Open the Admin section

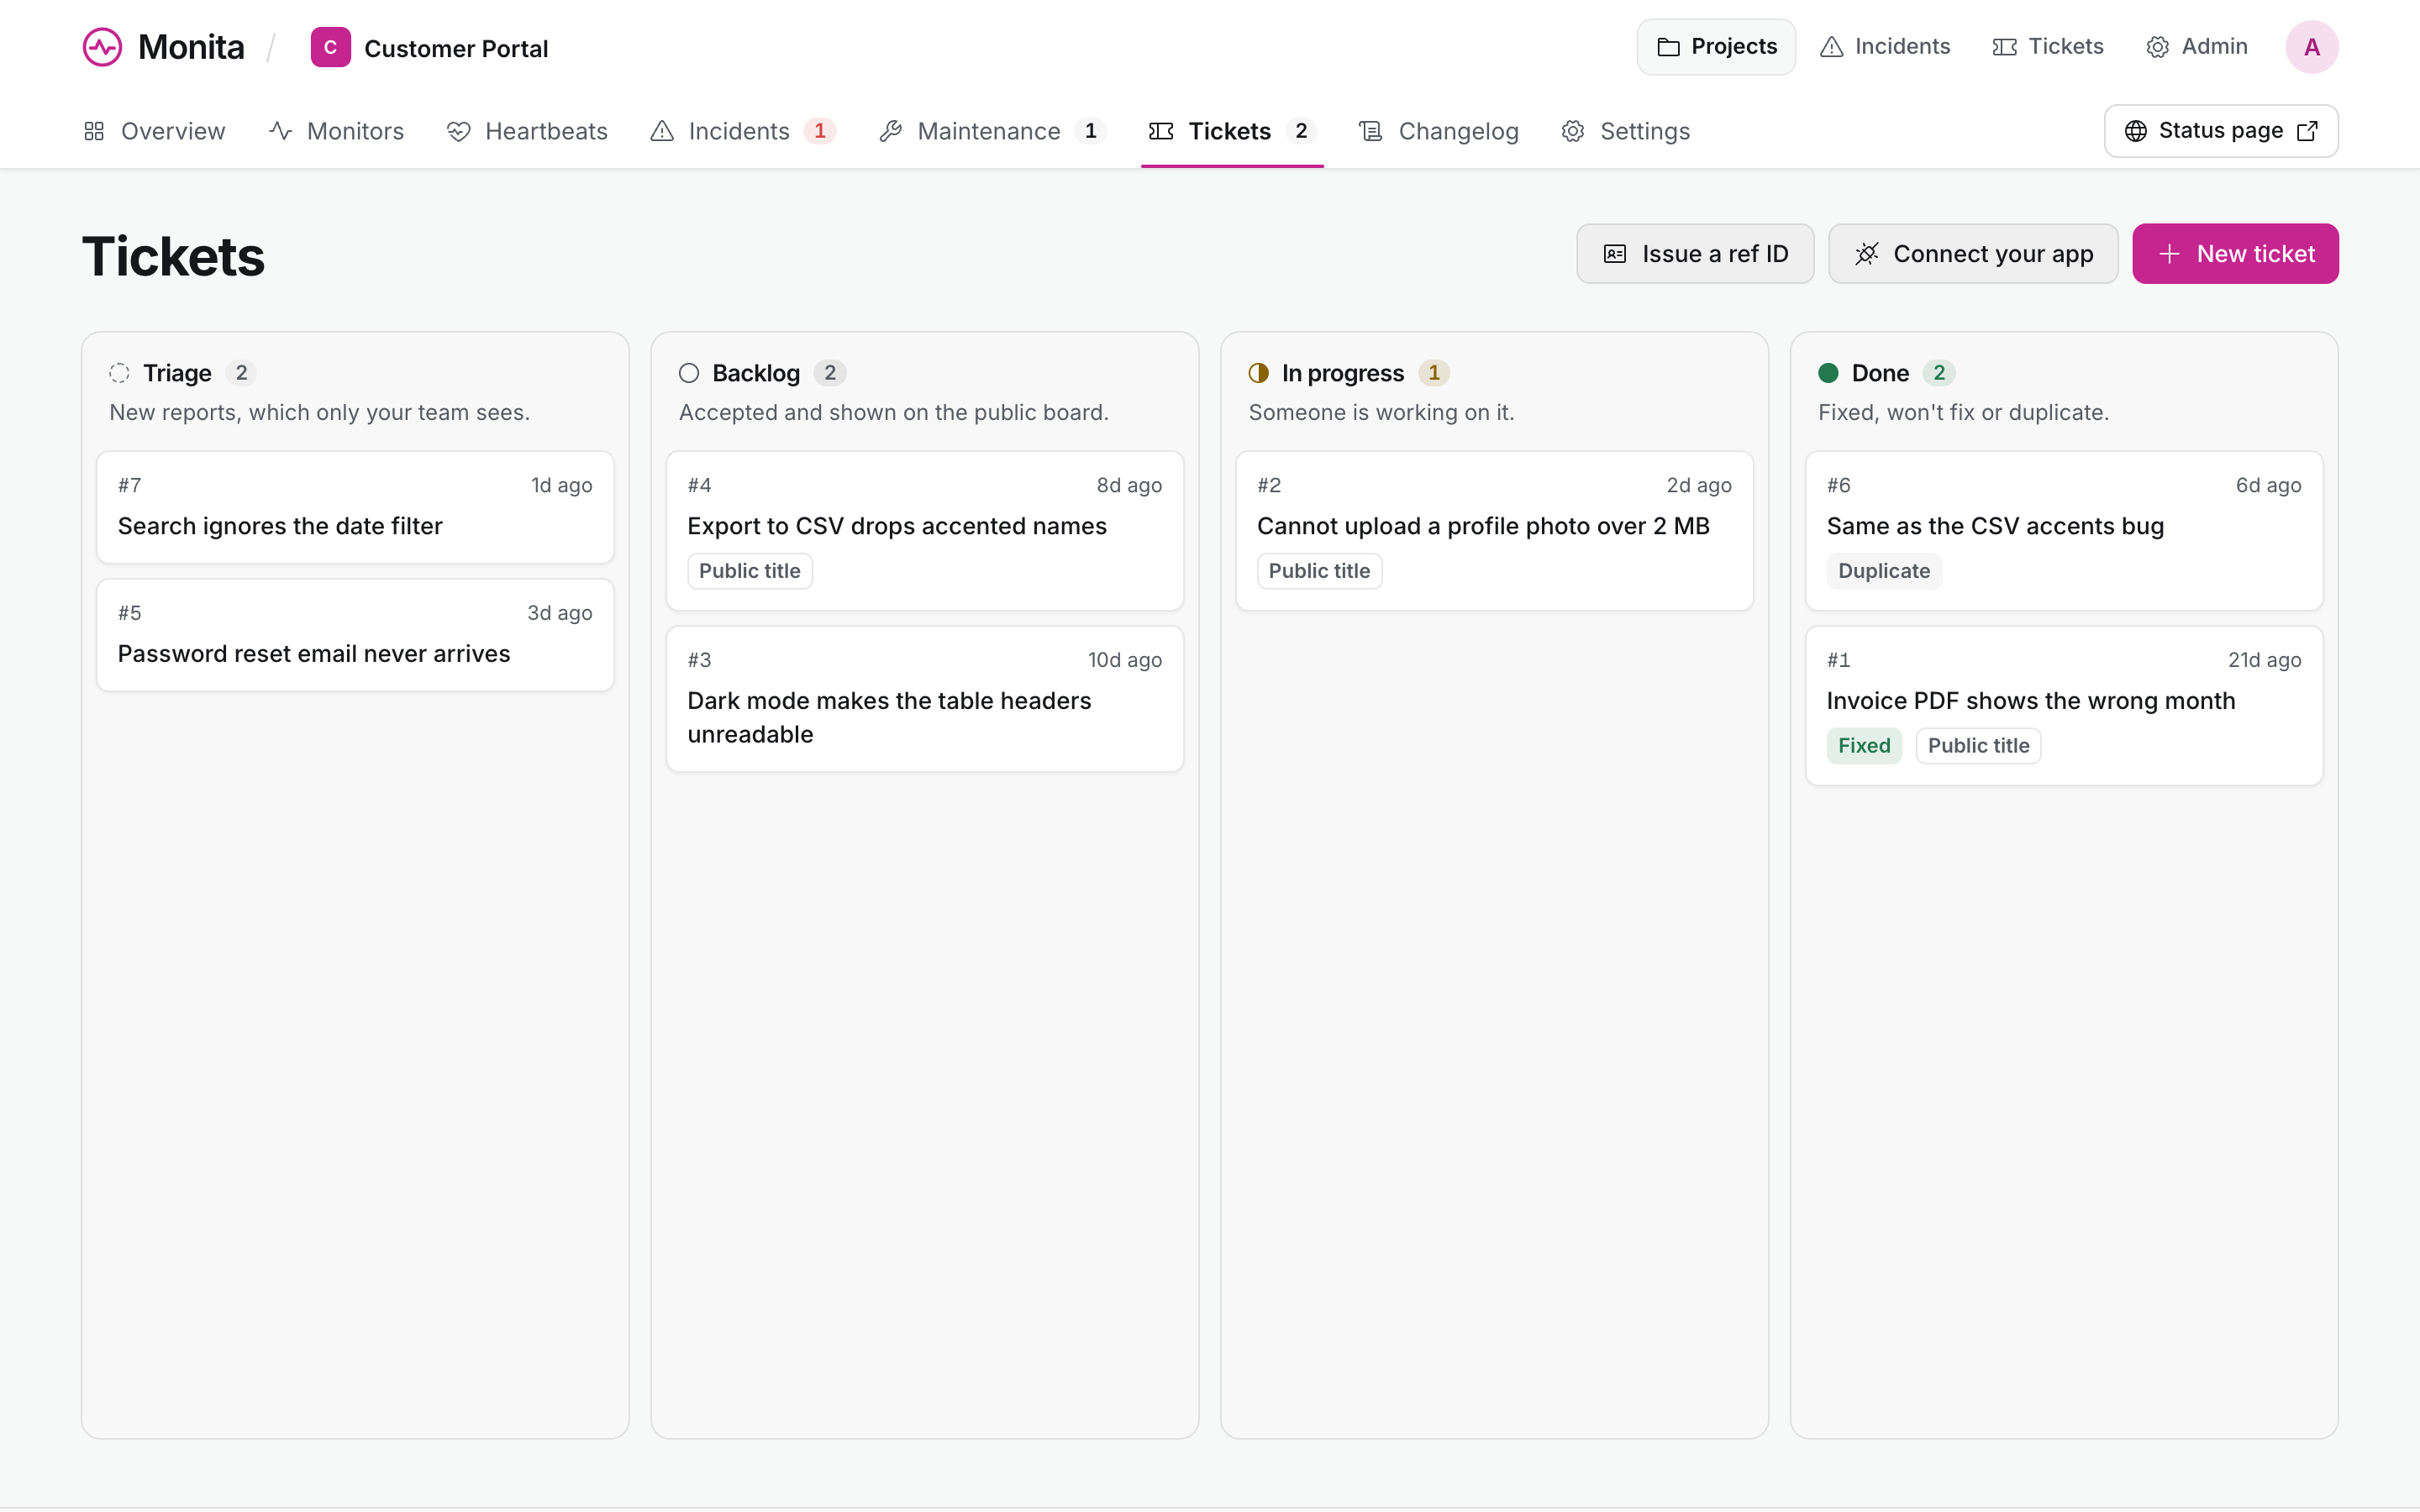click(x=2197, y=47)
